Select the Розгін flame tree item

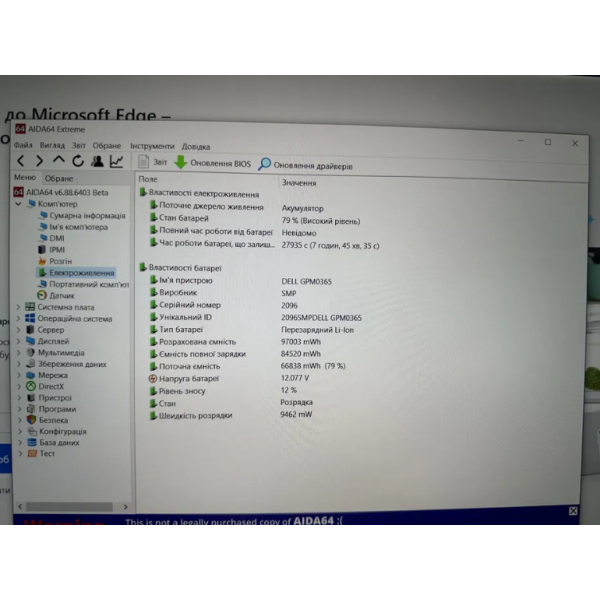55,261
